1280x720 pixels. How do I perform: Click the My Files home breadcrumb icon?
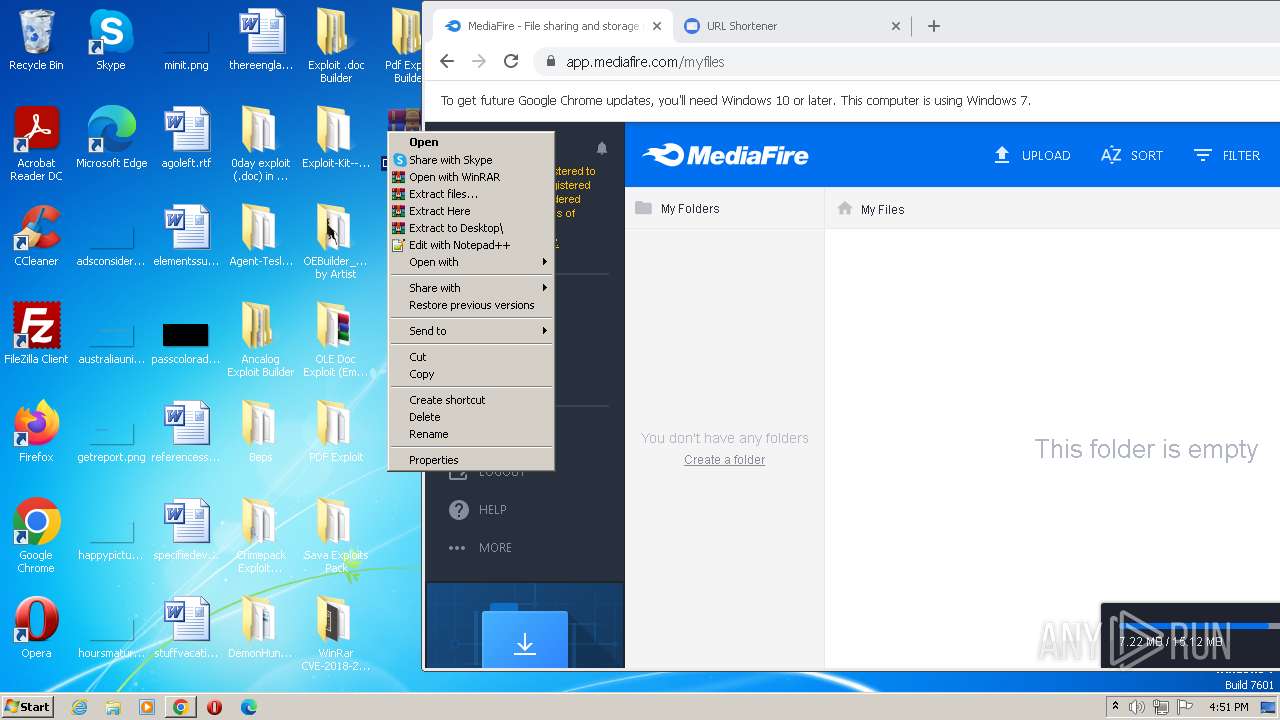coord(845,208)
